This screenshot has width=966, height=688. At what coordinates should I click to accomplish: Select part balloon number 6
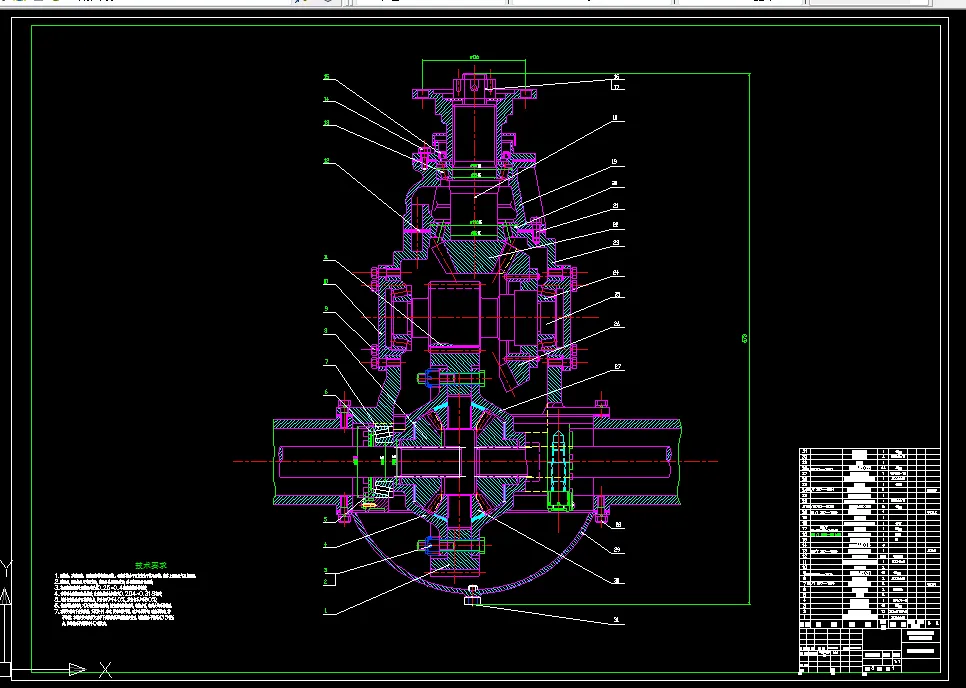[x=326, y=392]
